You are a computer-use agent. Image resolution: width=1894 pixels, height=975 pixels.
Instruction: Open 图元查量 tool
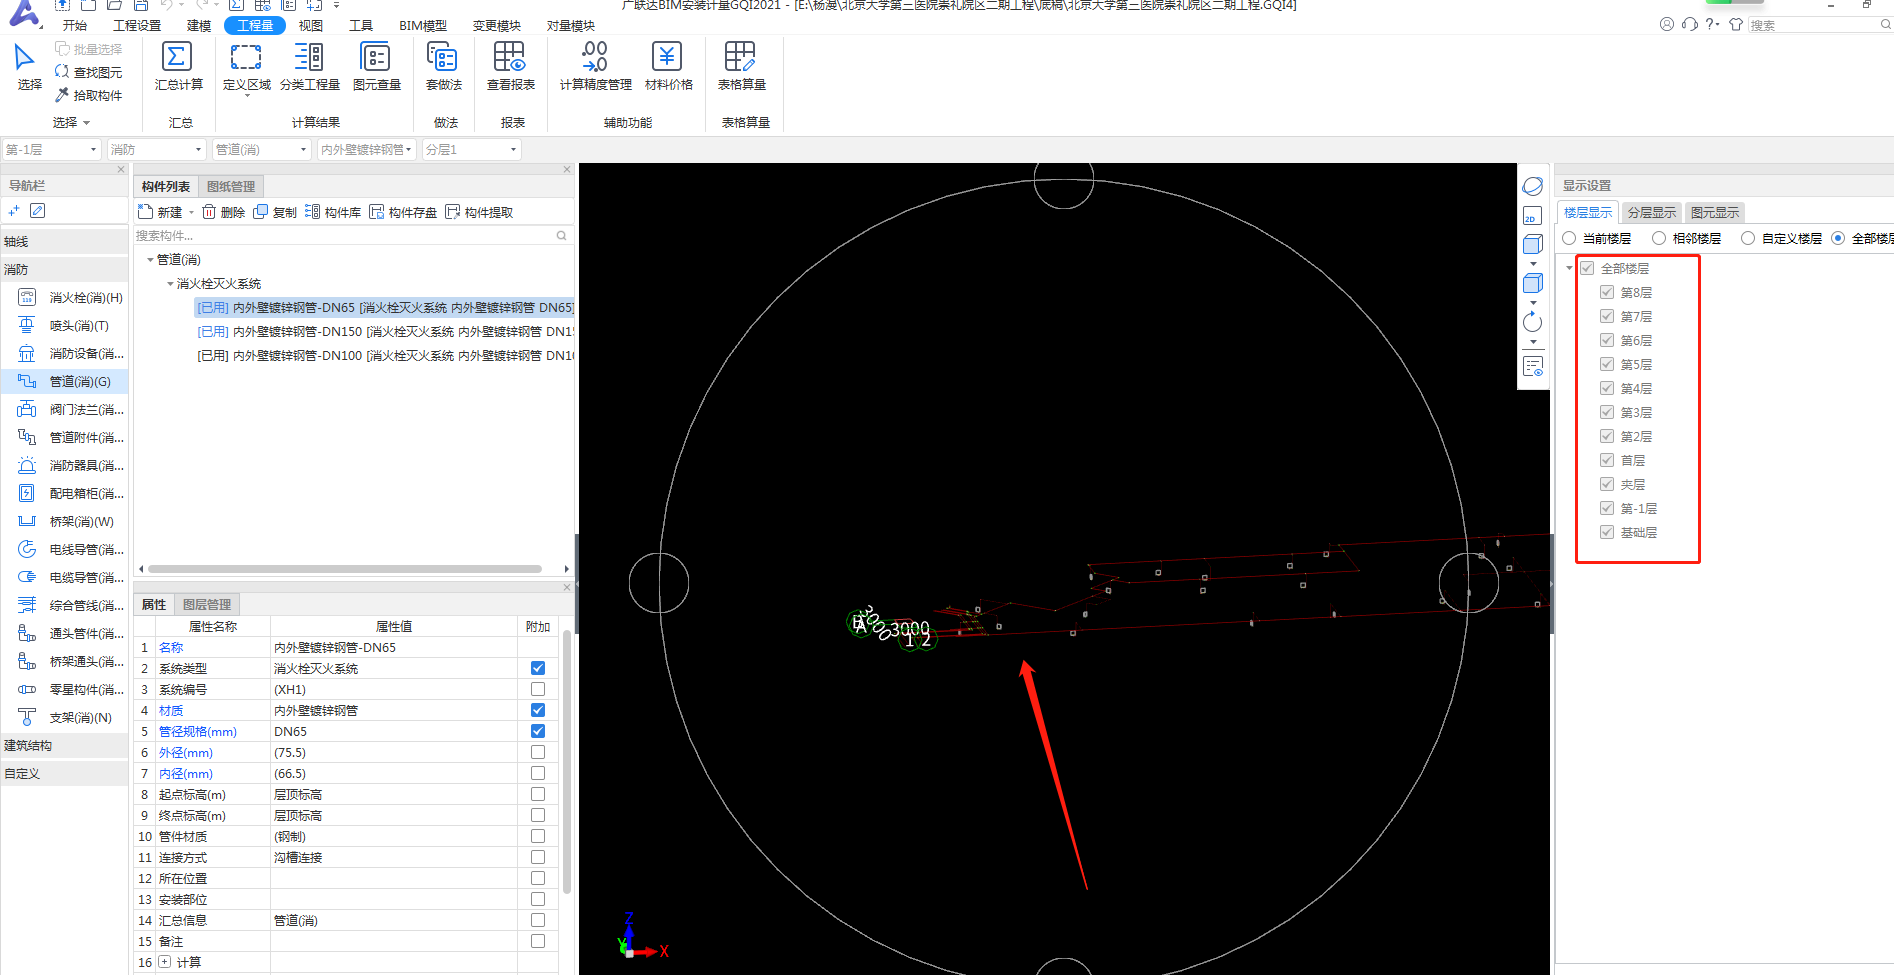click(376, 57)
